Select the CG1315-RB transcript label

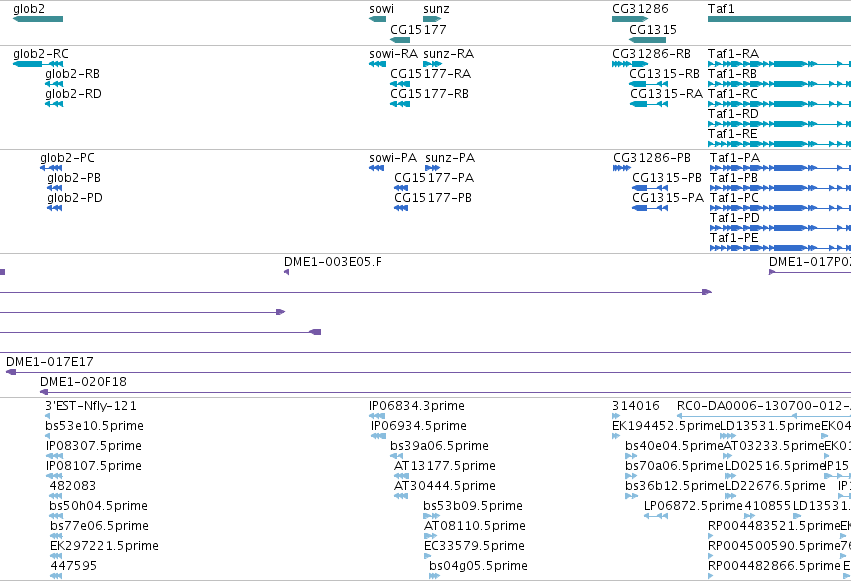664,74
